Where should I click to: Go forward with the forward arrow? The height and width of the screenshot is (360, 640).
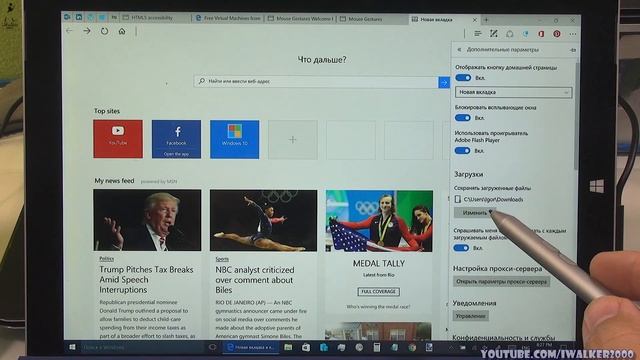(x=87, y=31)
